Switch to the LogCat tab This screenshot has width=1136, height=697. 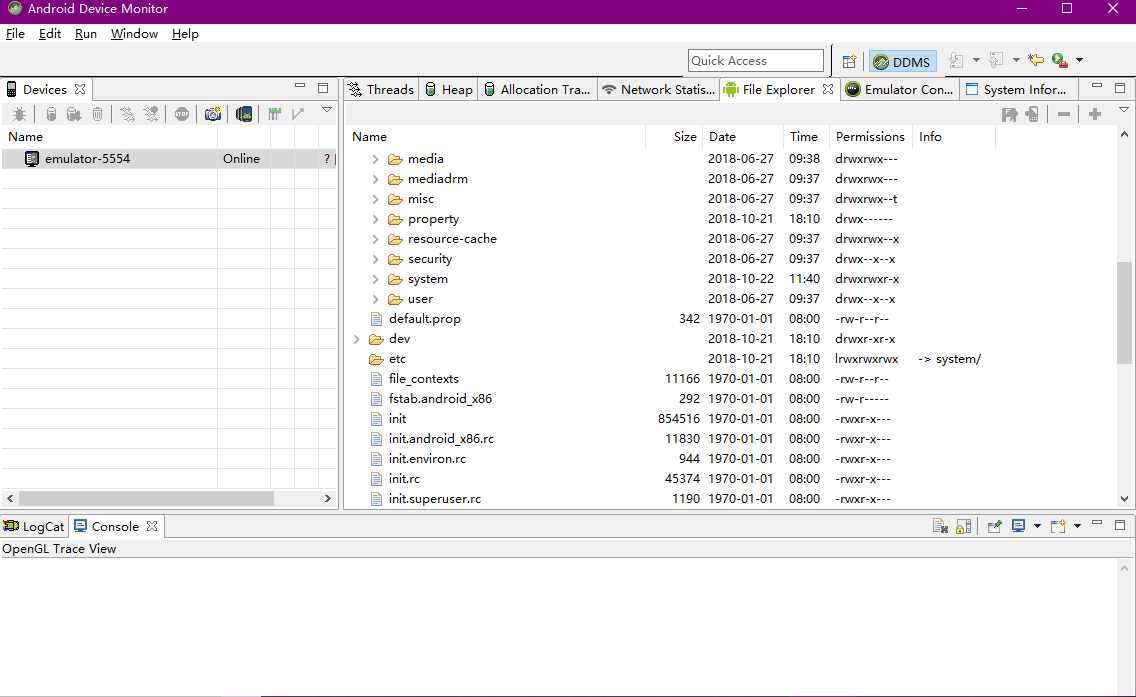[x=34, y=526]
